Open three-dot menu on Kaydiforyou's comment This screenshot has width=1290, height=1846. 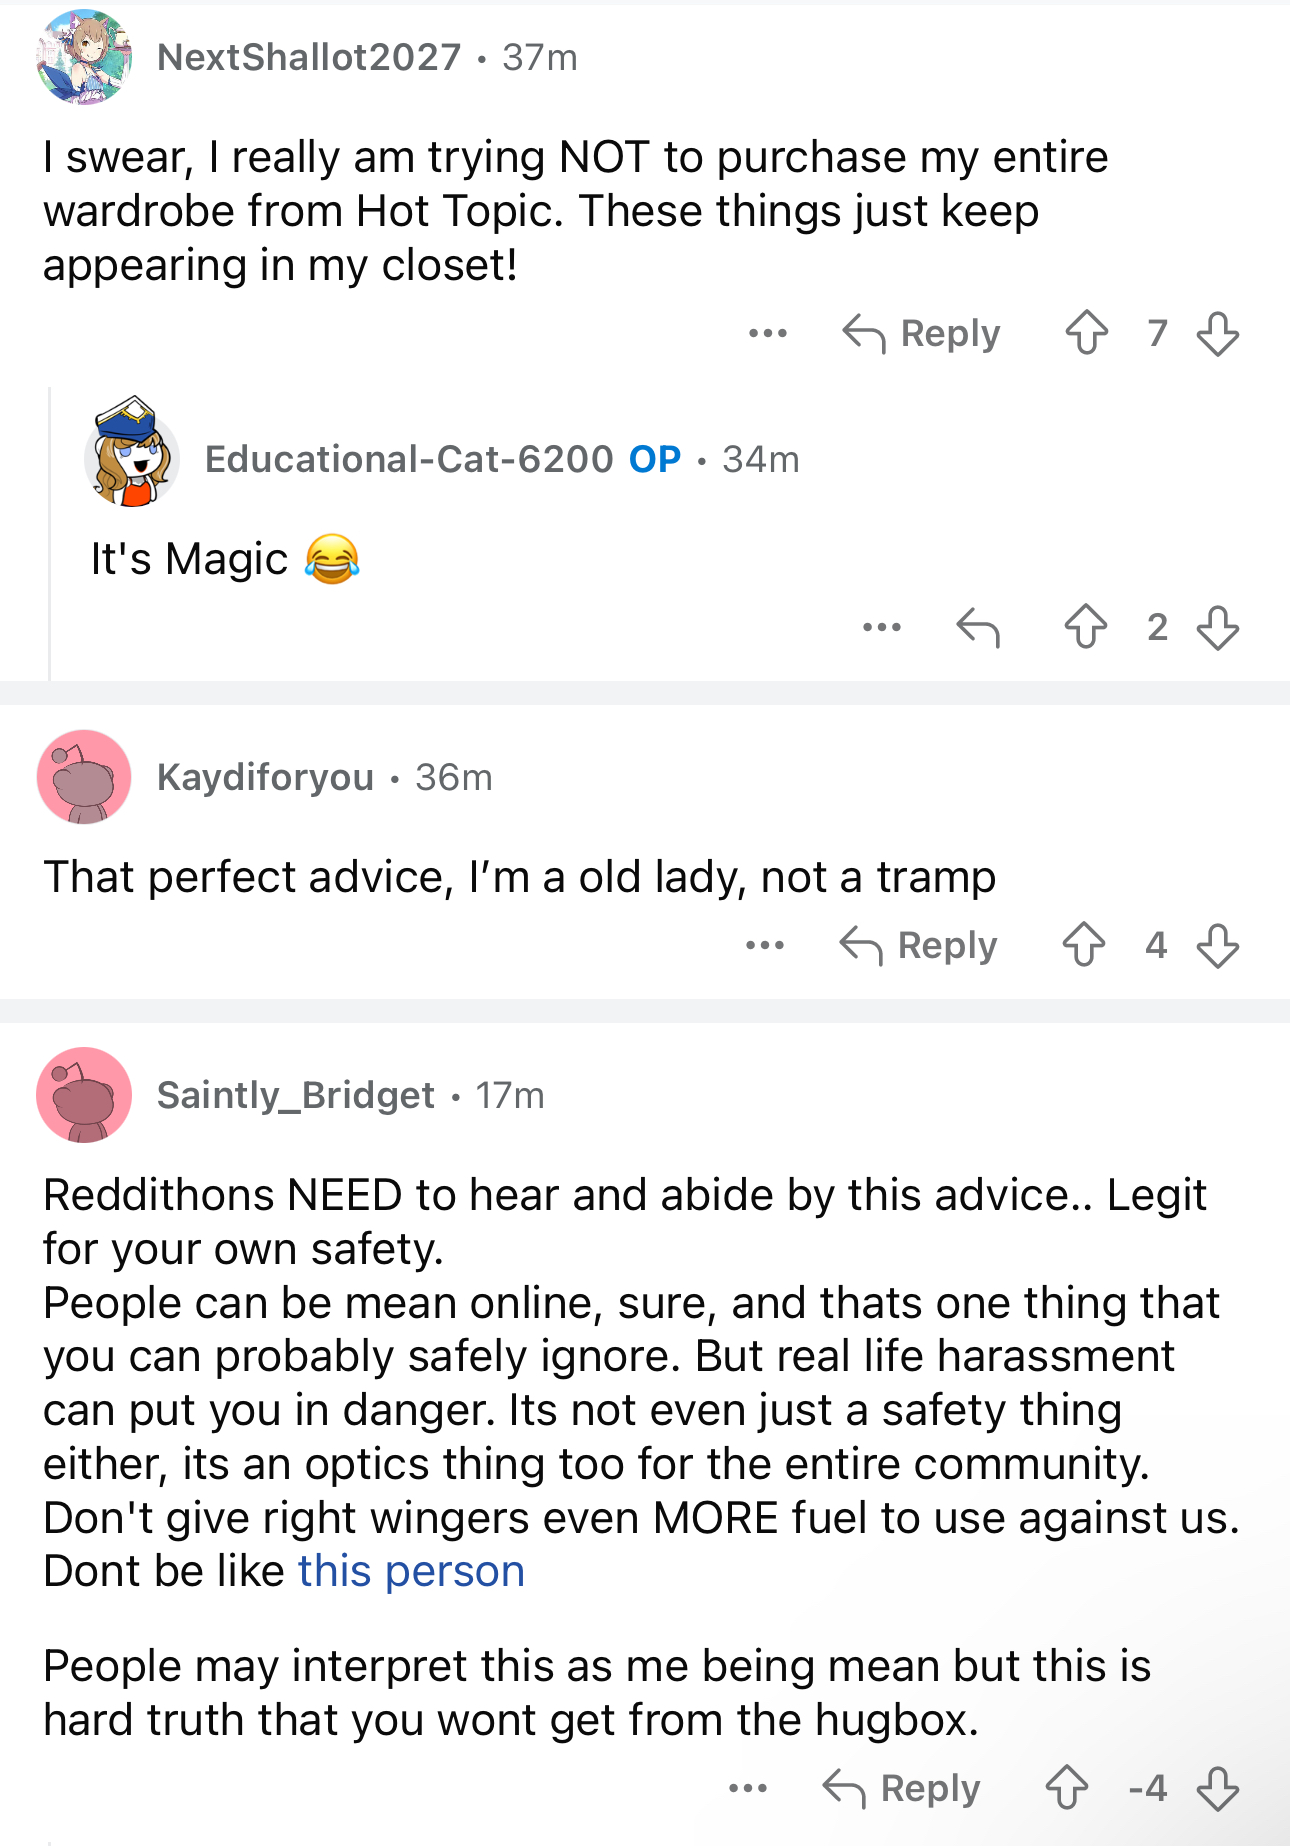(765, 945)
